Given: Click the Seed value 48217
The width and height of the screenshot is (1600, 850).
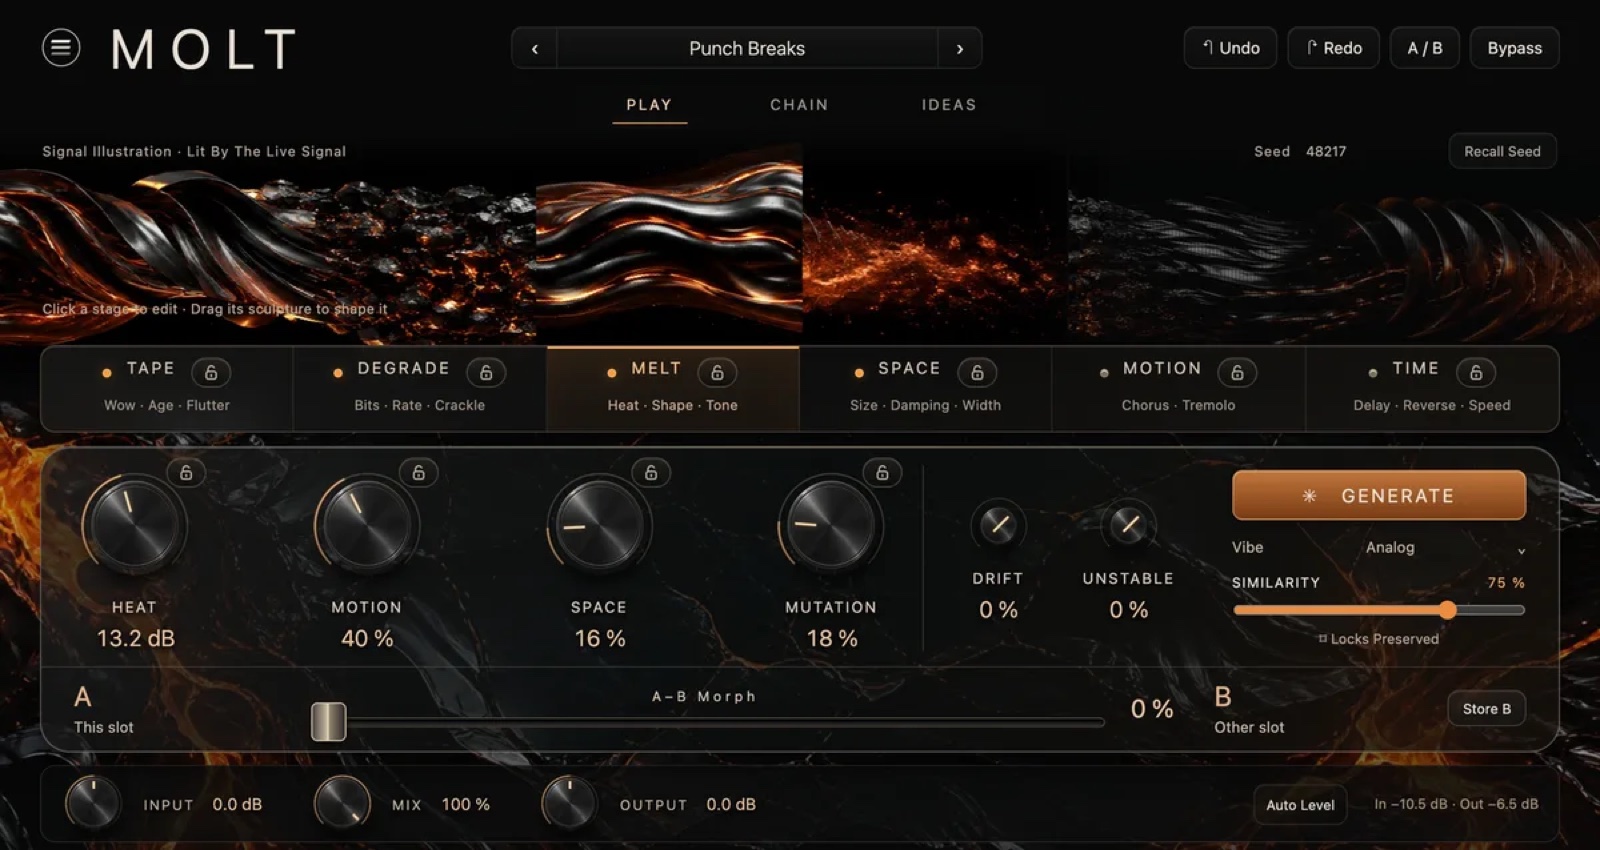Looking at the screenshot, I should coord(1326,151).
